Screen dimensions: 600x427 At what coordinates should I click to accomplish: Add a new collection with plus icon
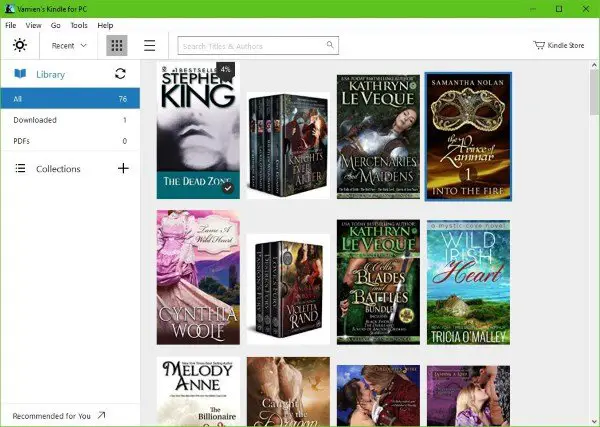tap(123, 168)
